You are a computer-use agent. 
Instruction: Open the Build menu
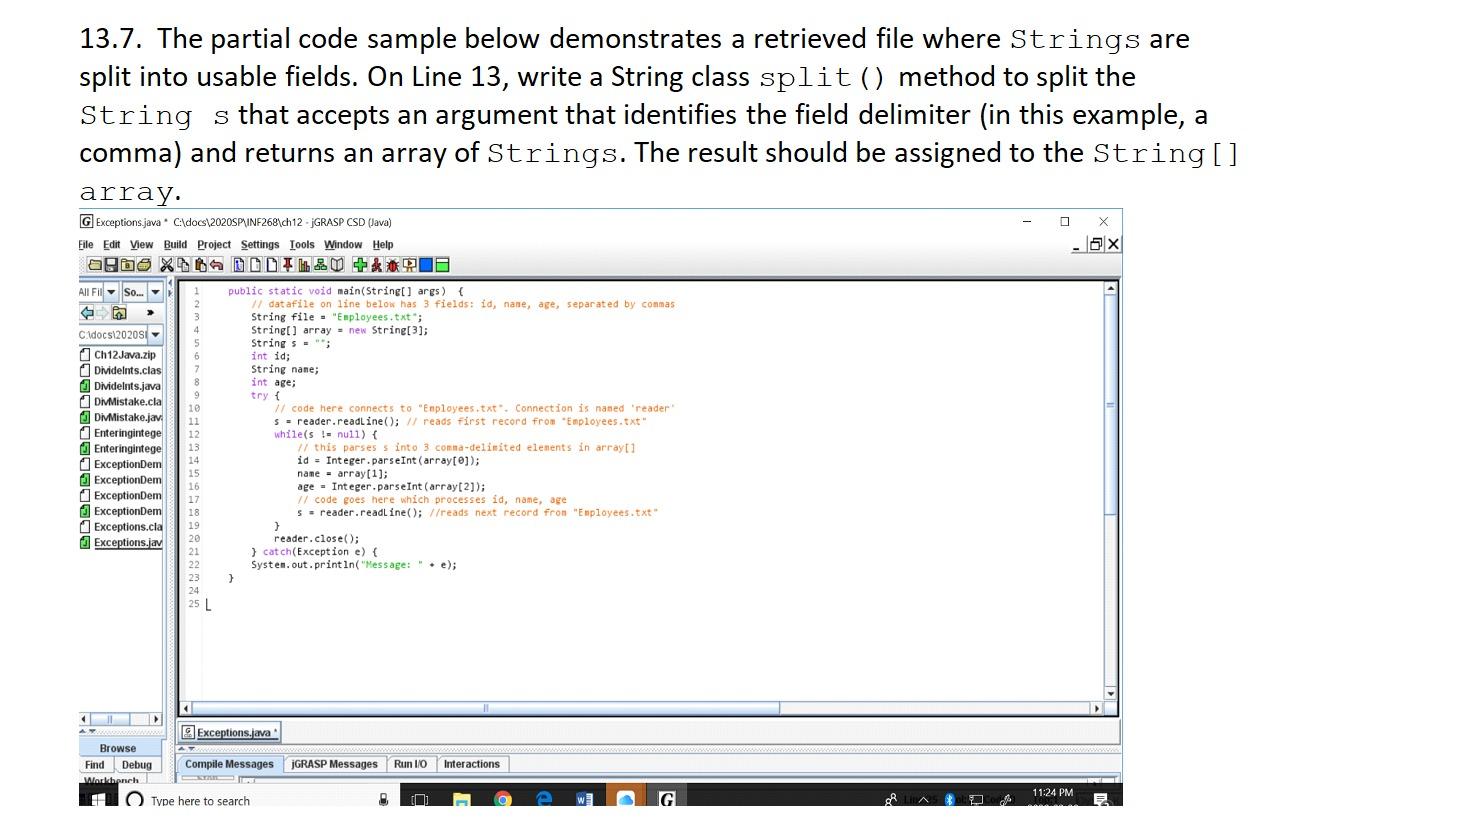point(175,244)
